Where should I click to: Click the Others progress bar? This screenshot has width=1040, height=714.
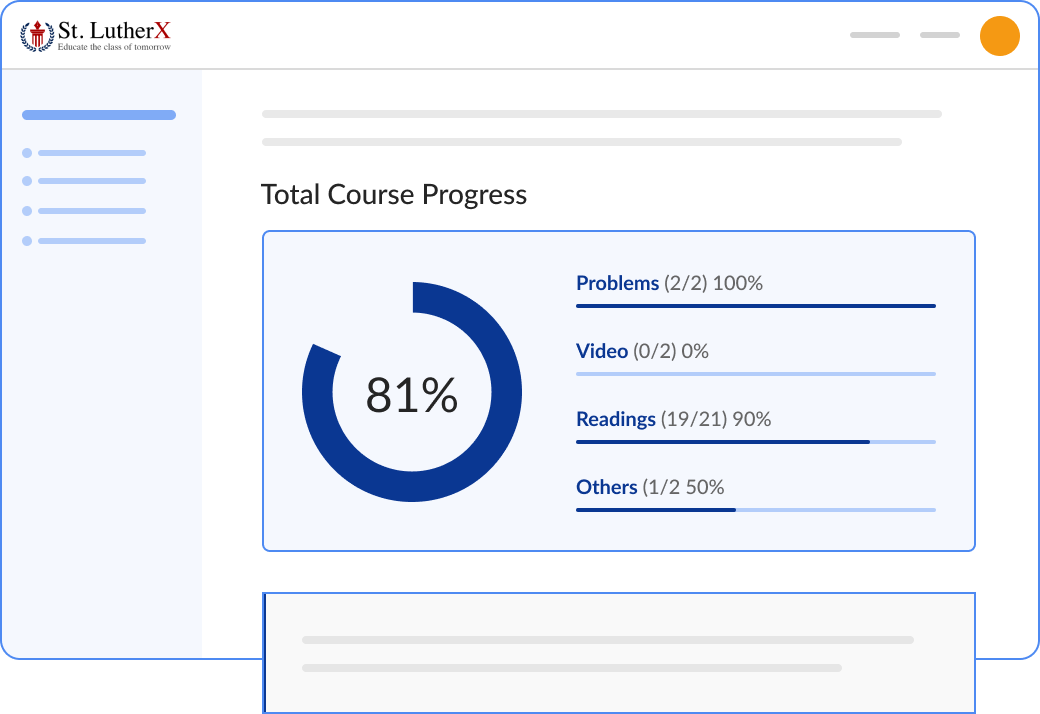point(756,510)
